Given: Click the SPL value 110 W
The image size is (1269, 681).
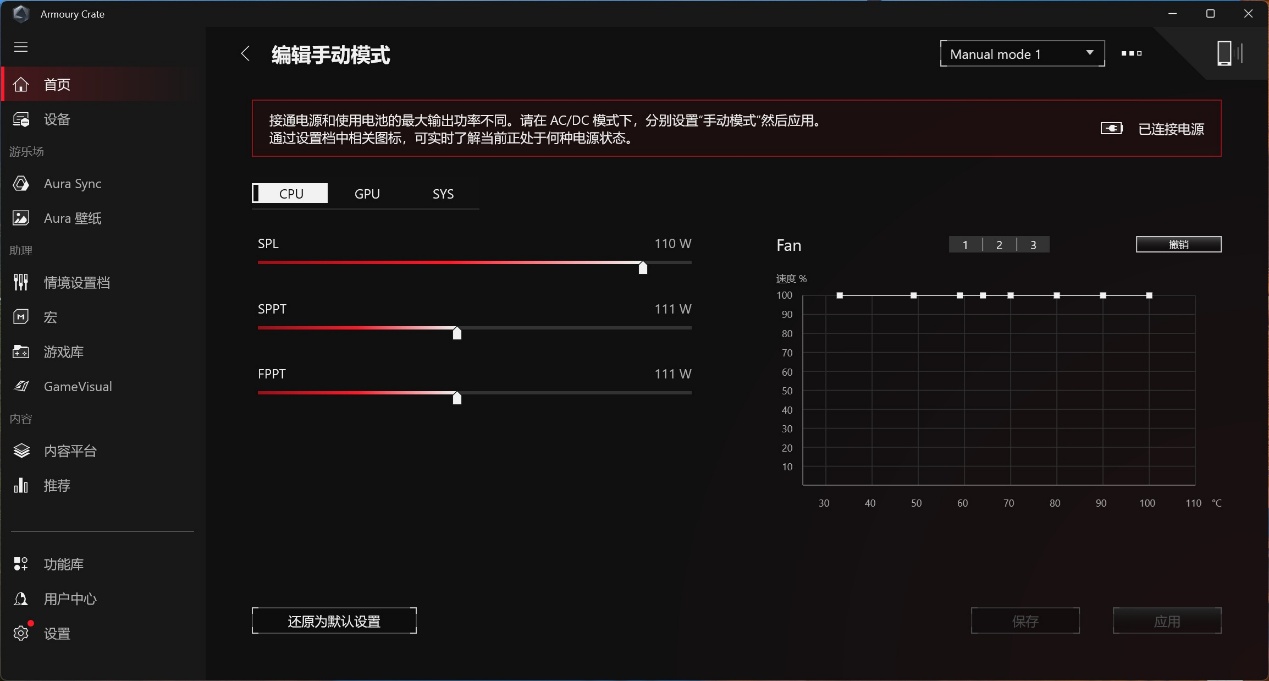Looking at the screenshot, I should tap(673, 244).
